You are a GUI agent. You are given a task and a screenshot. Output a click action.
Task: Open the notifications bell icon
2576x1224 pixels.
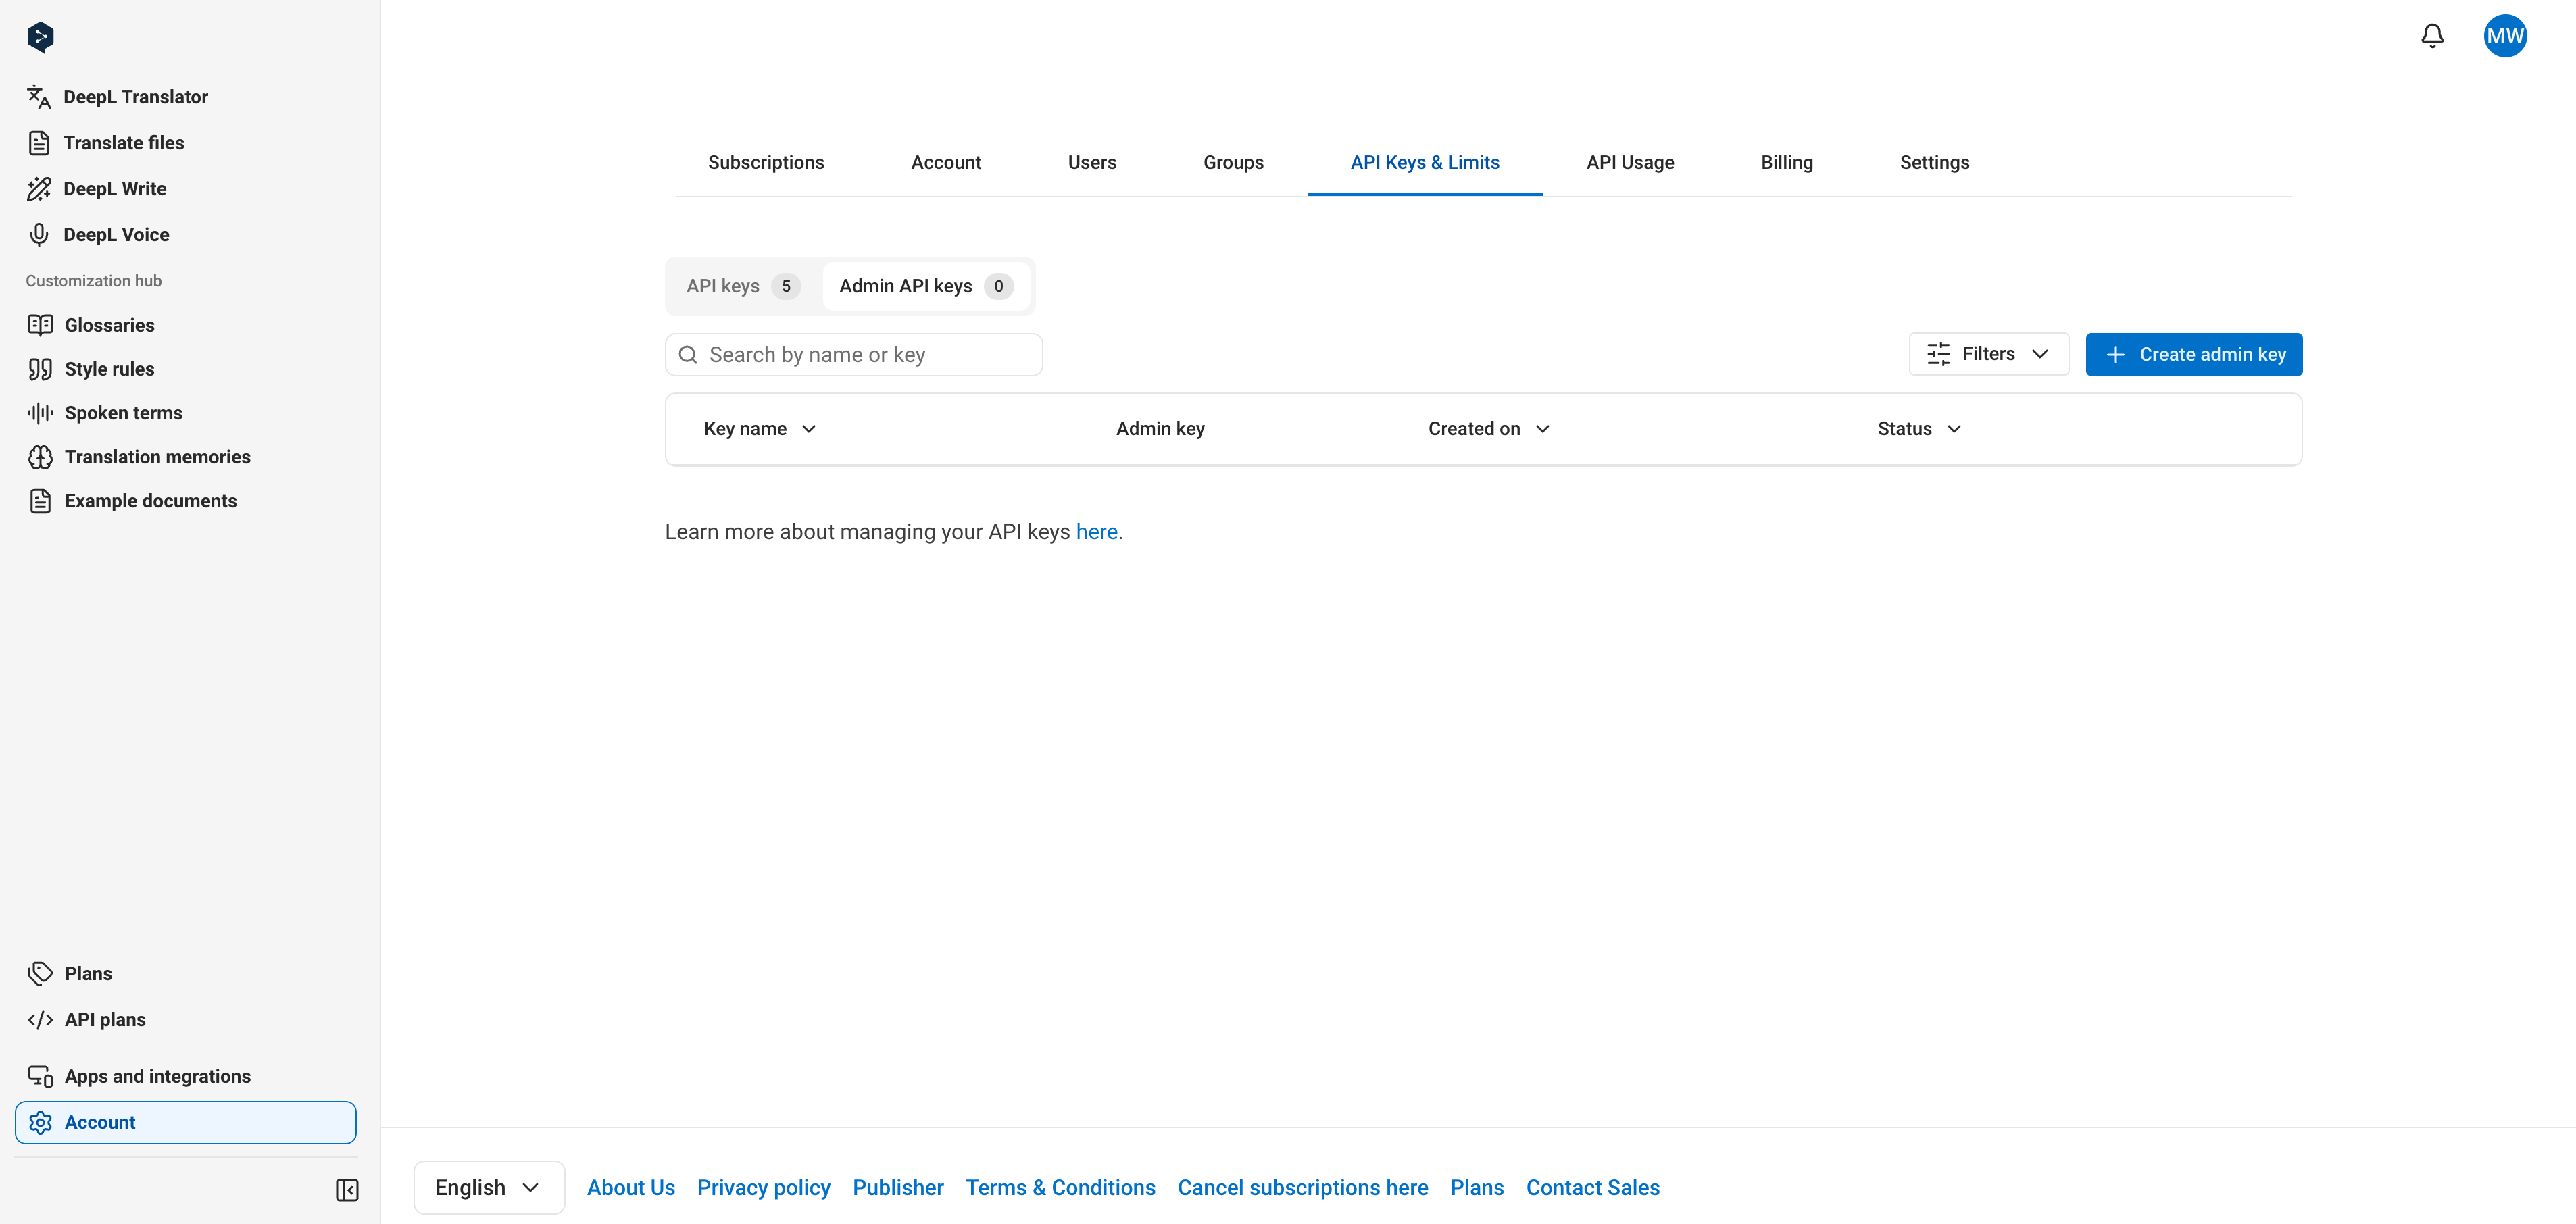point(2432,36)
